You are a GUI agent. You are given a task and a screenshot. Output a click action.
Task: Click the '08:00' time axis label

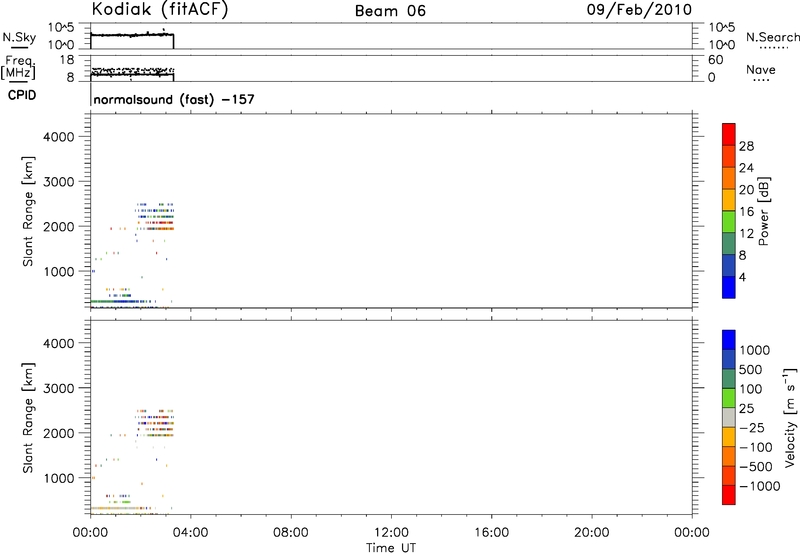pyautogui.click(x=290, y=533)
